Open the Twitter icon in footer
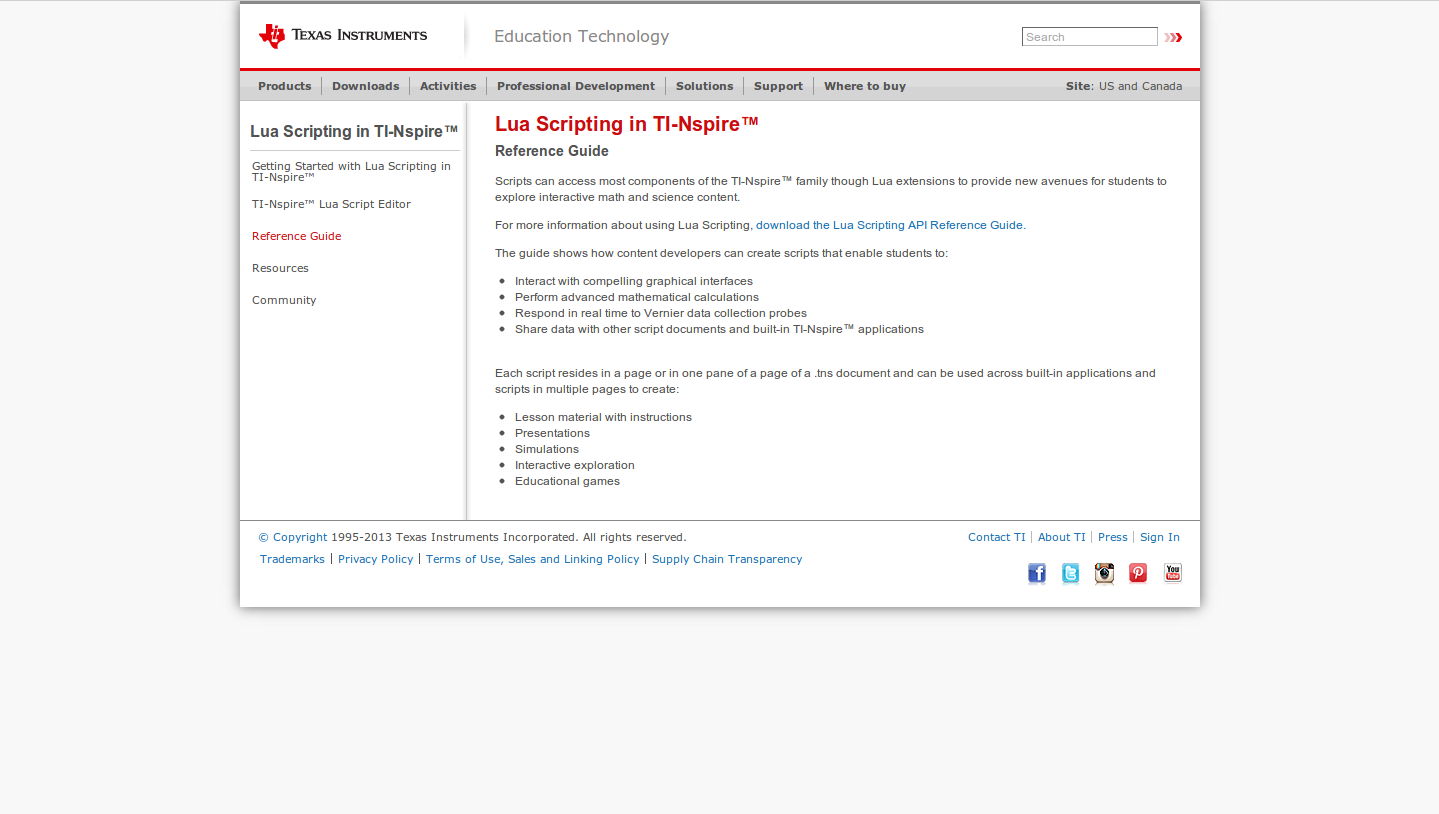The height and width of the screenshot is (814, 1439). [x=1070, y=573]
